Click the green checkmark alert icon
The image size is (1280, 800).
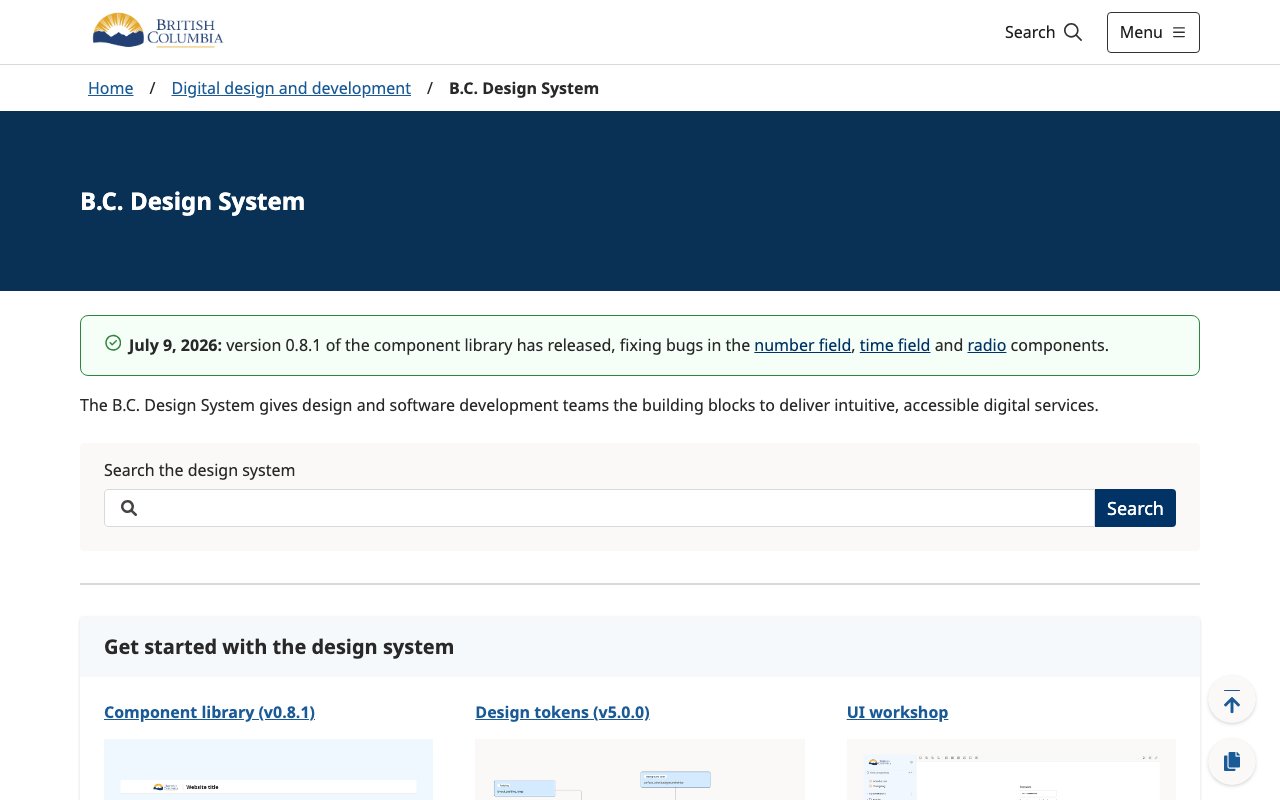113,344
